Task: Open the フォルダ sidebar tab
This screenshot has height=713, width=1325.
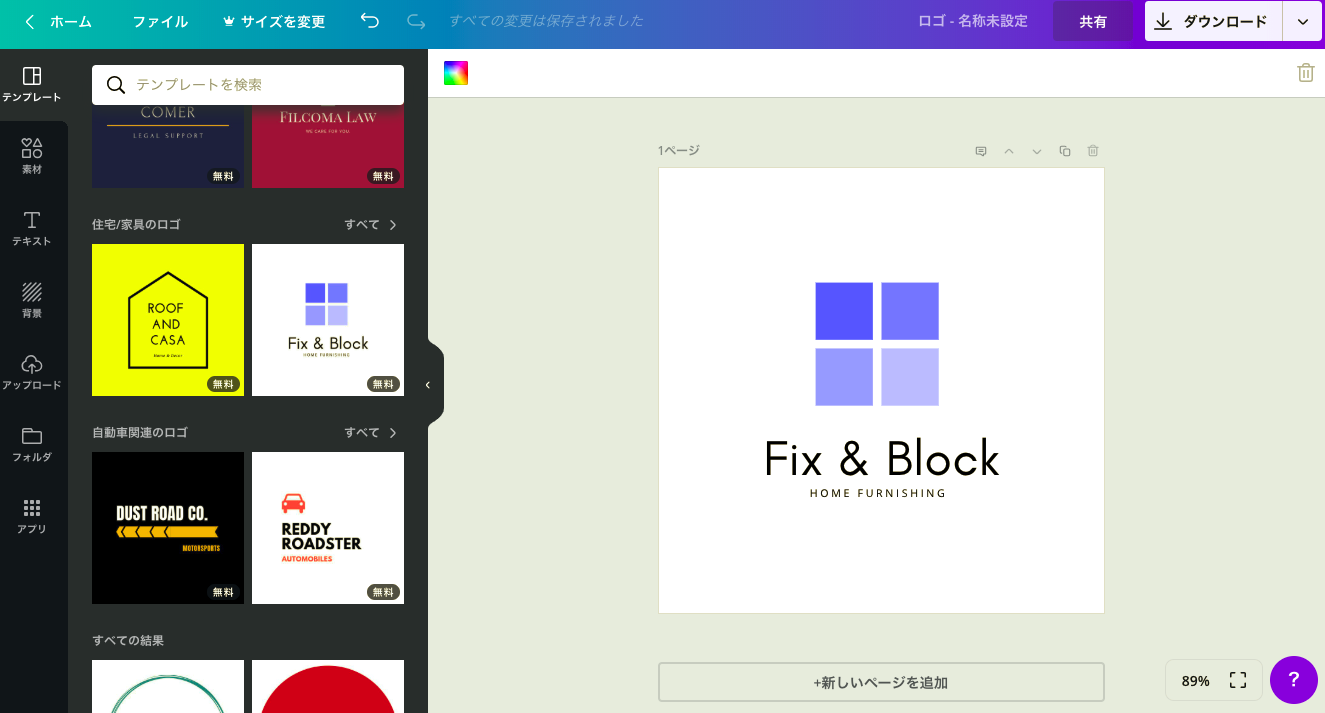Action: point(32,445)
